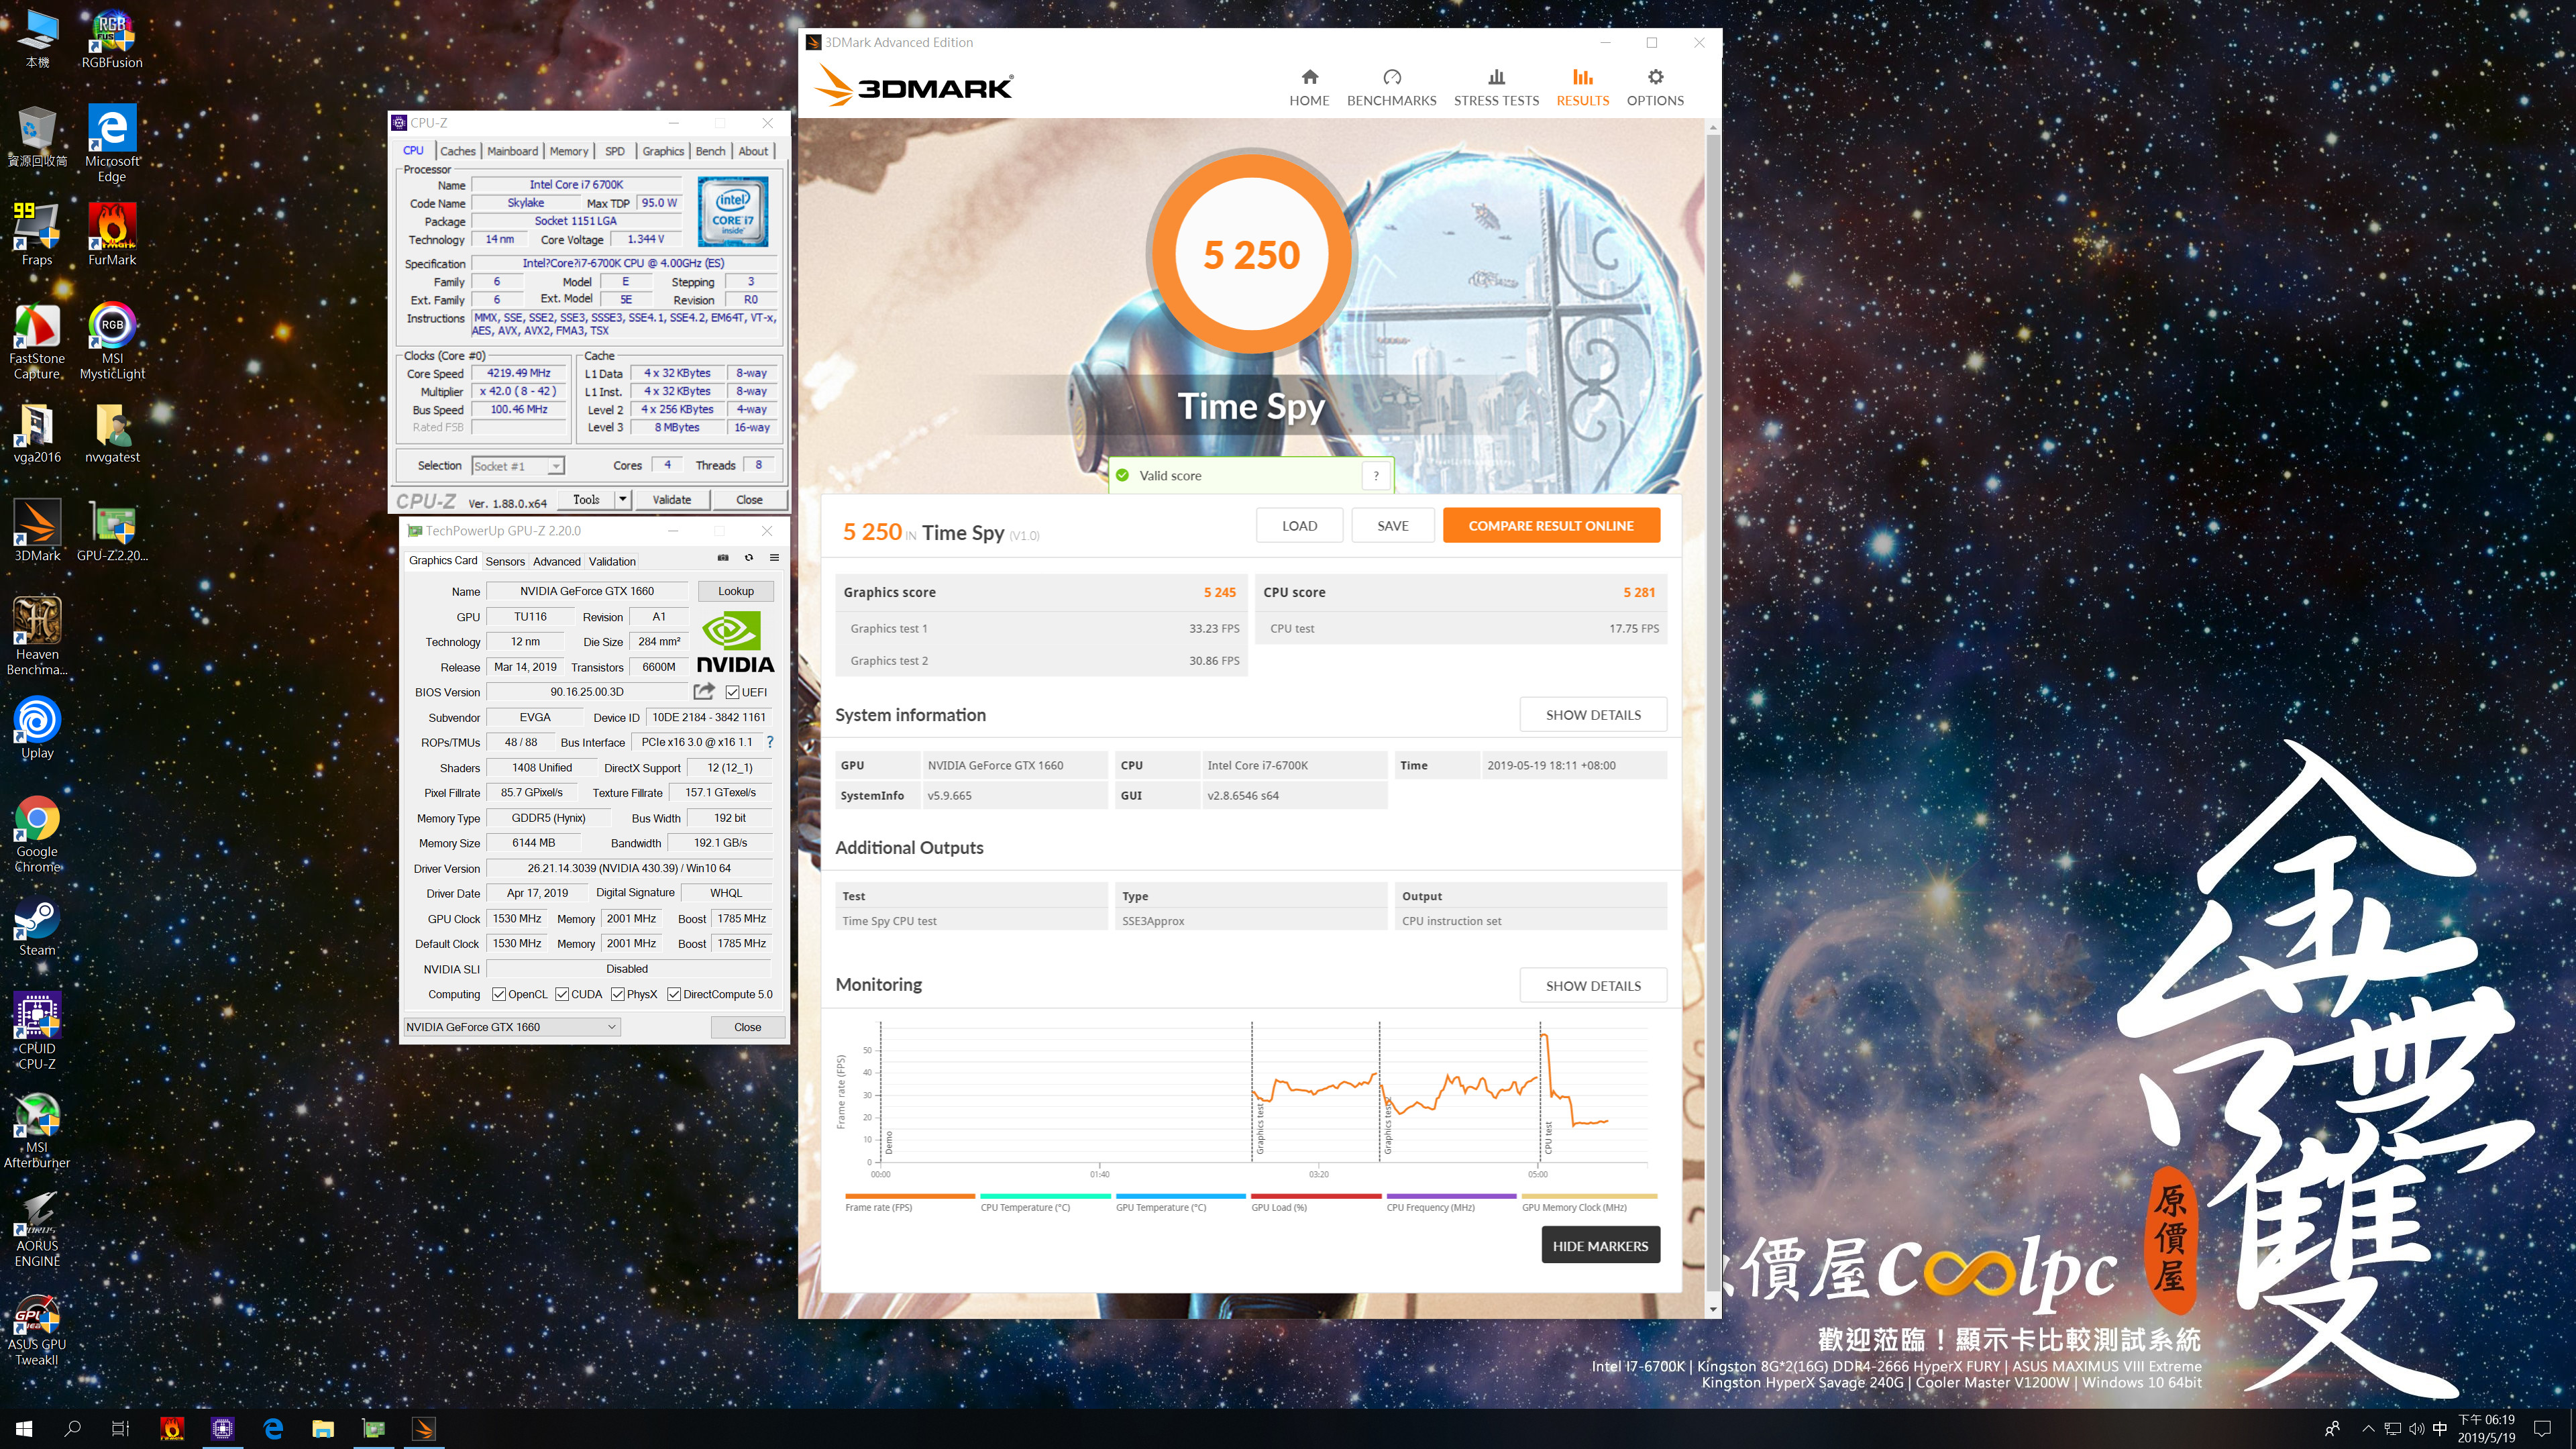Toggle DirectCompute 5.0 checkbox
Screen dimensions: 2576x1449
674,994
